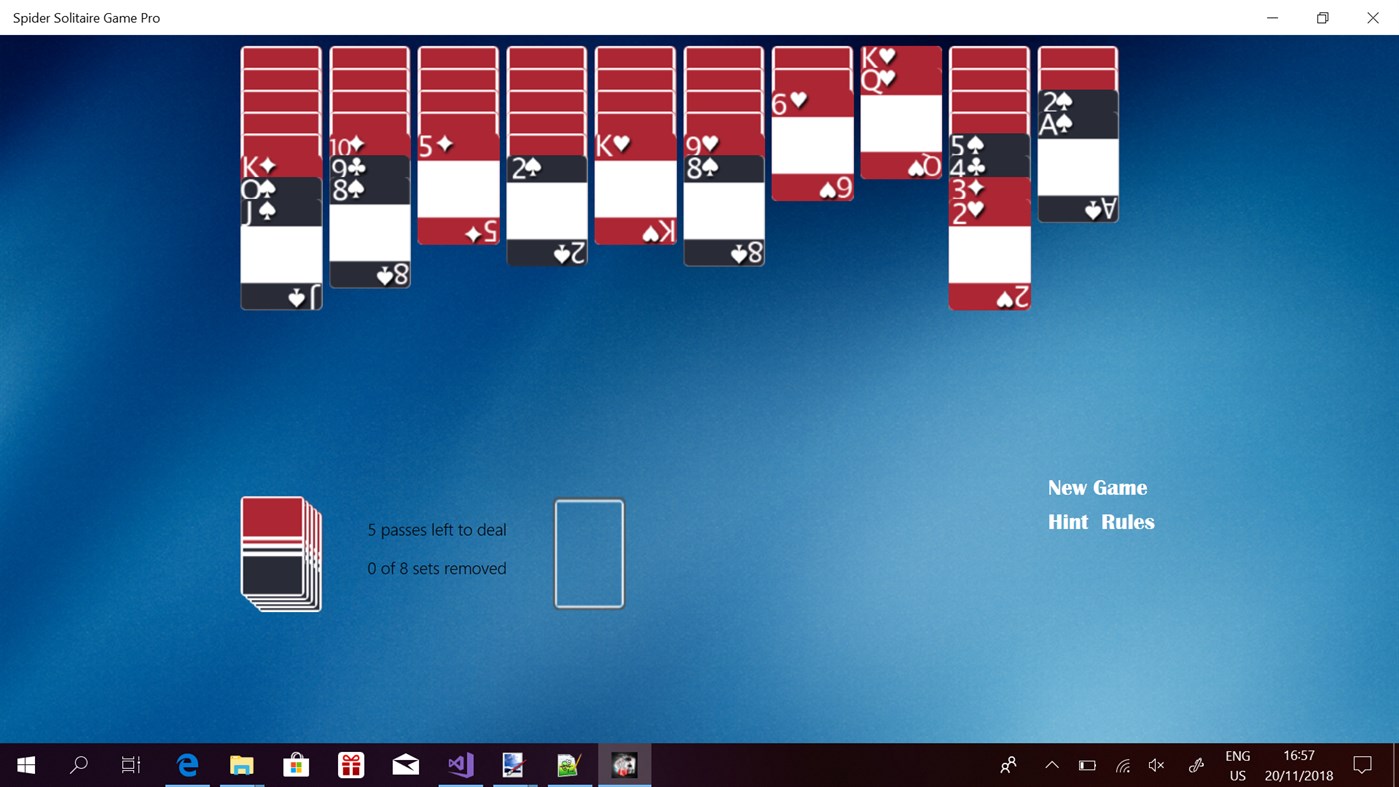1399x787 pixels.
Task: Open the ENG US language switcher
Action: pos(1237,765)
